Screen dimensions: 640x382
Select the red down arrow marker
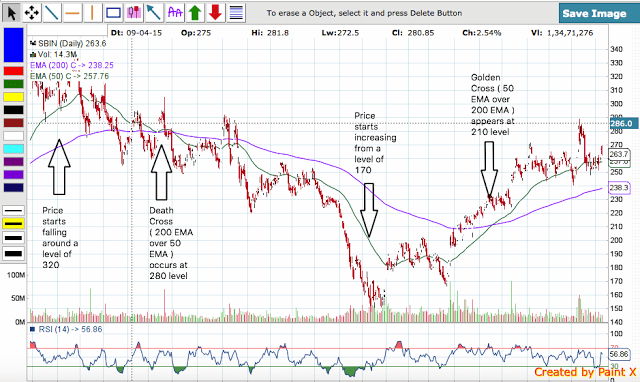point(216,13)
